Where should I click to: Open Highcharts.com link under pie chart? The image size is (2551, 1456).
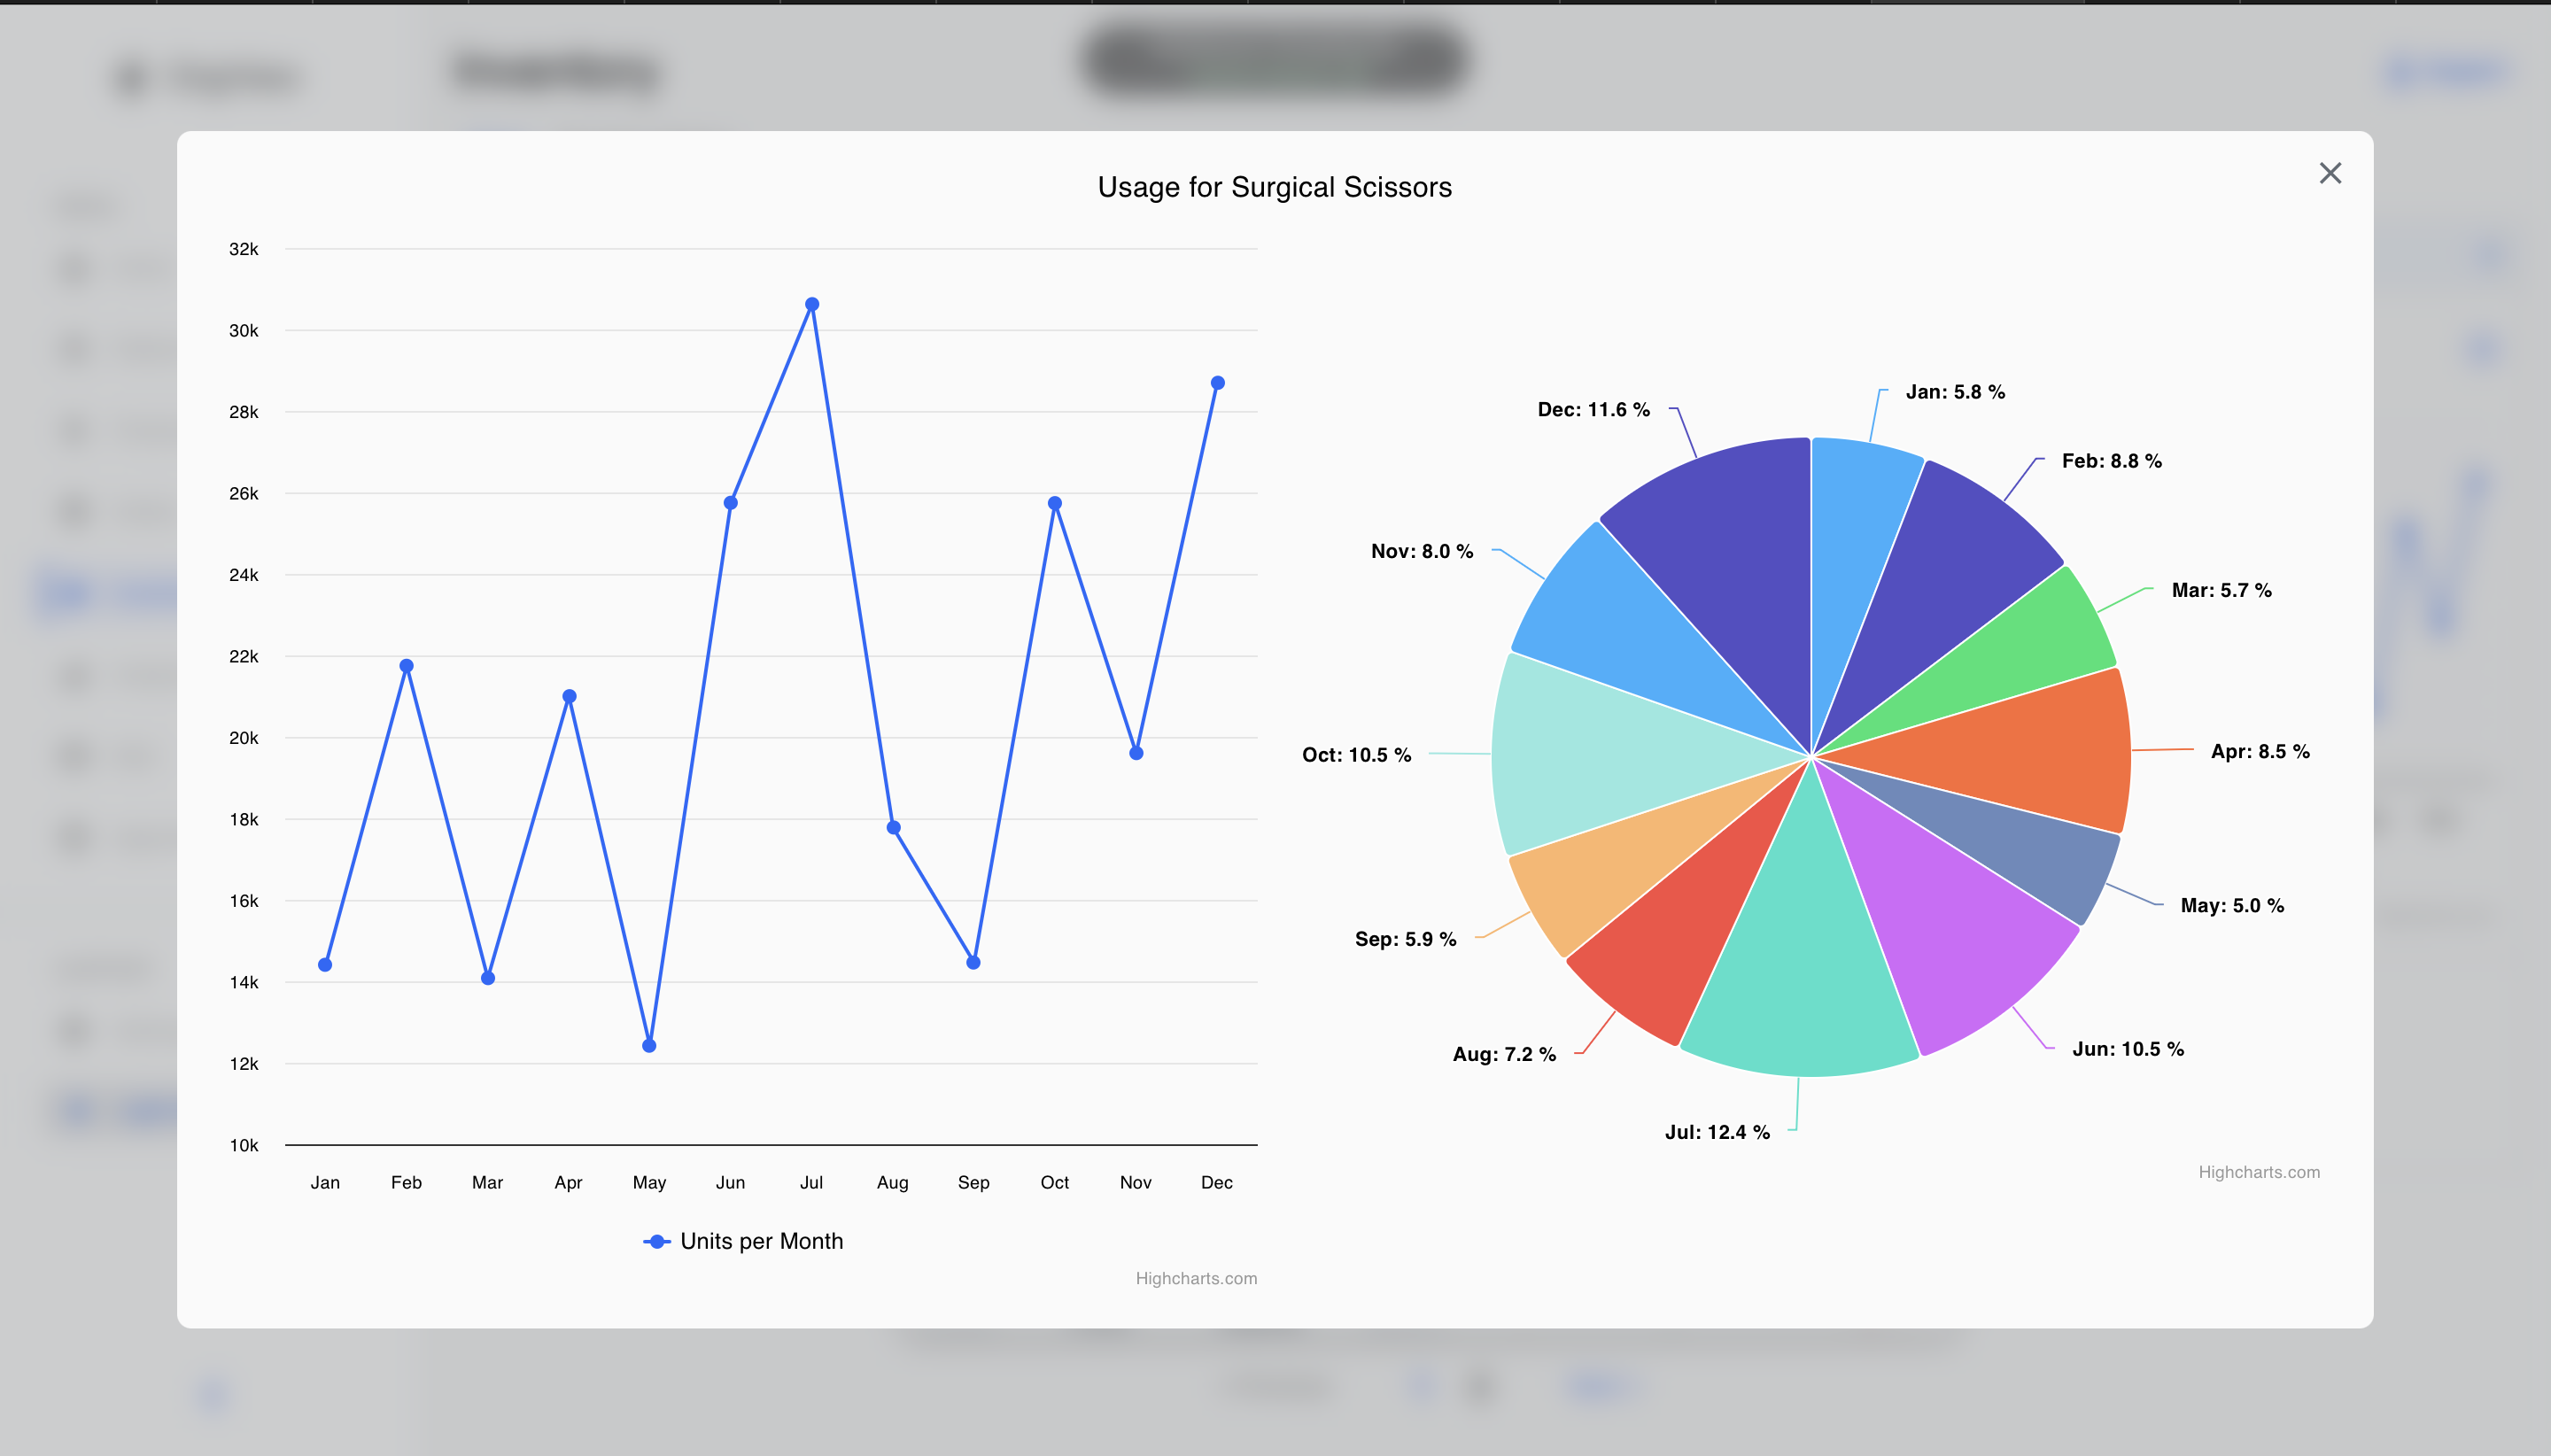pos(2258,1172)
